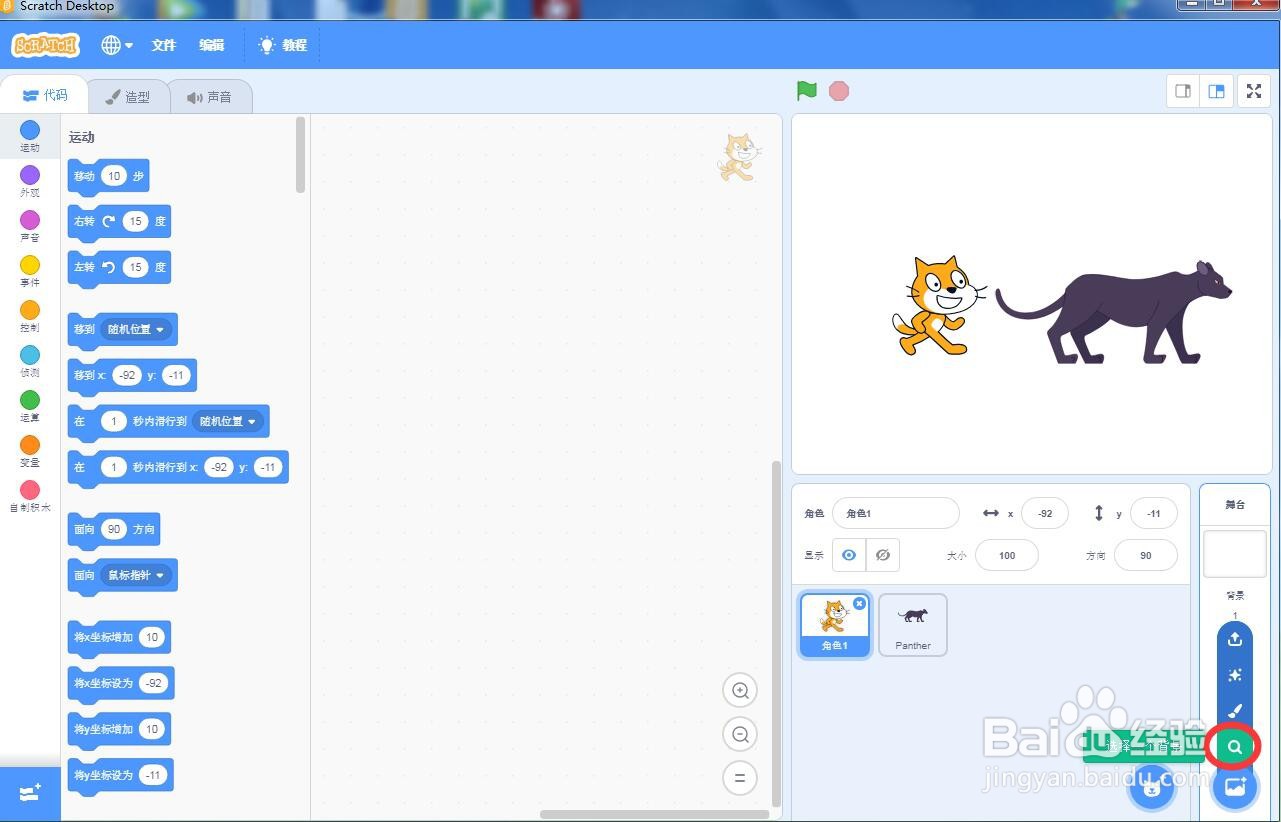
Task: Show the sprite with eye icon
Action: click(849, 555)
